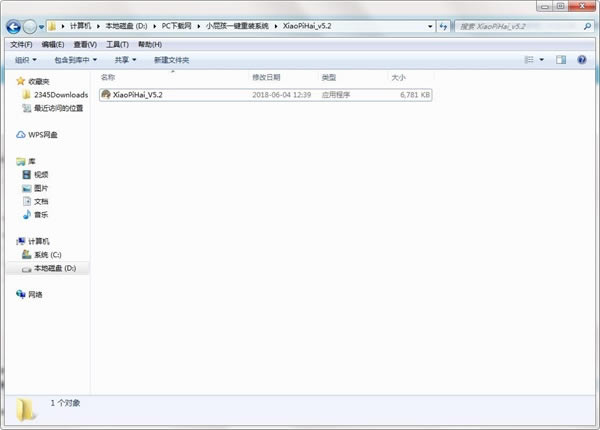Click the network icon beside 网络
This screenshot has width=600, height=430.
point(21,294)
